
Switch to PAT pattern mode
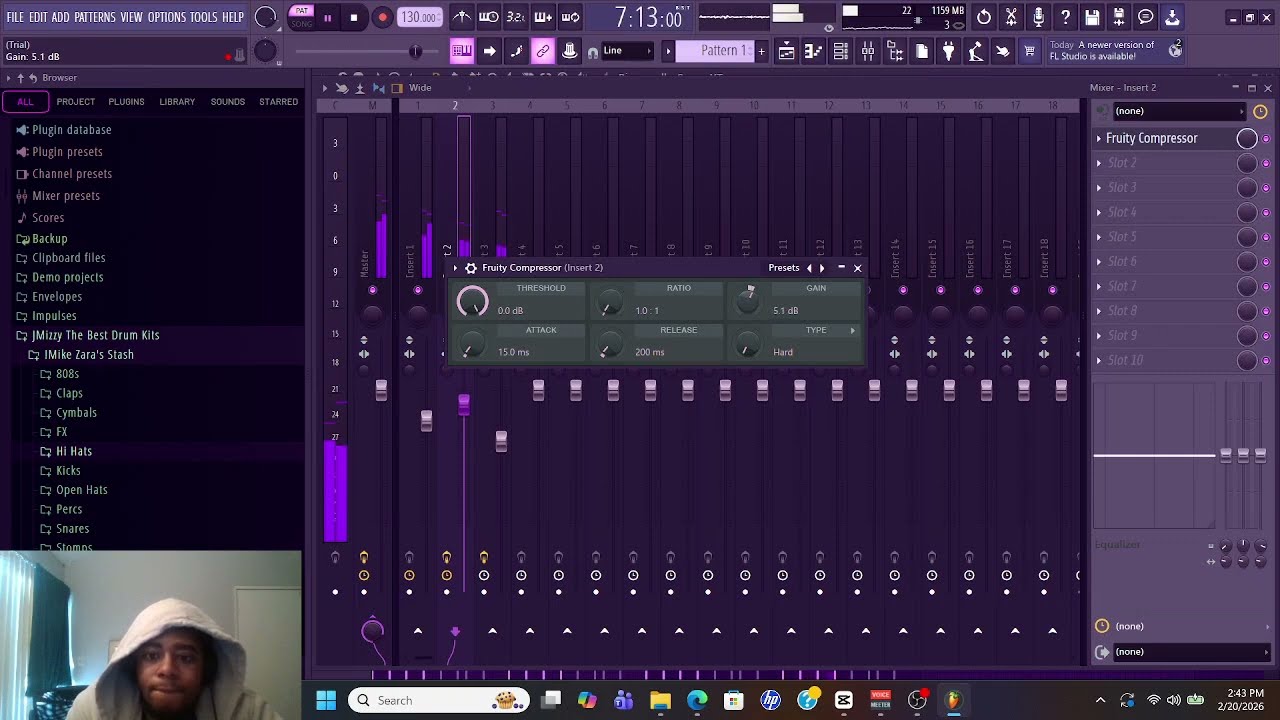point(301,11)
